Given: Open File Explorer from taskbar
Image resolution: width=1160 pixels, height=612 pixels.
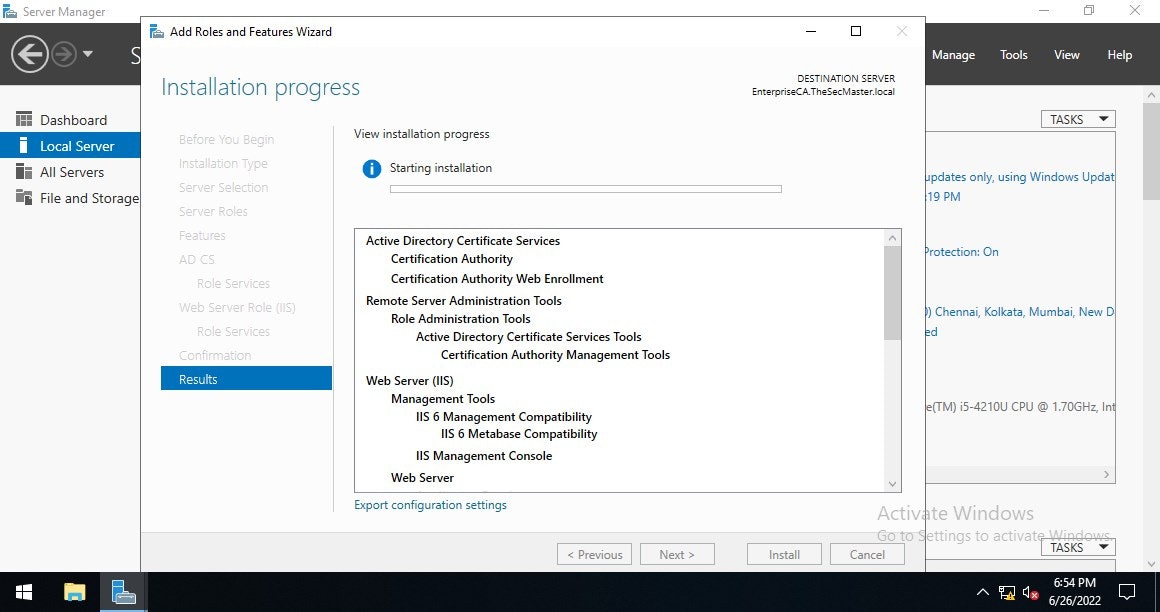Looking at the screenshot, I should click(x=75, y=592).
